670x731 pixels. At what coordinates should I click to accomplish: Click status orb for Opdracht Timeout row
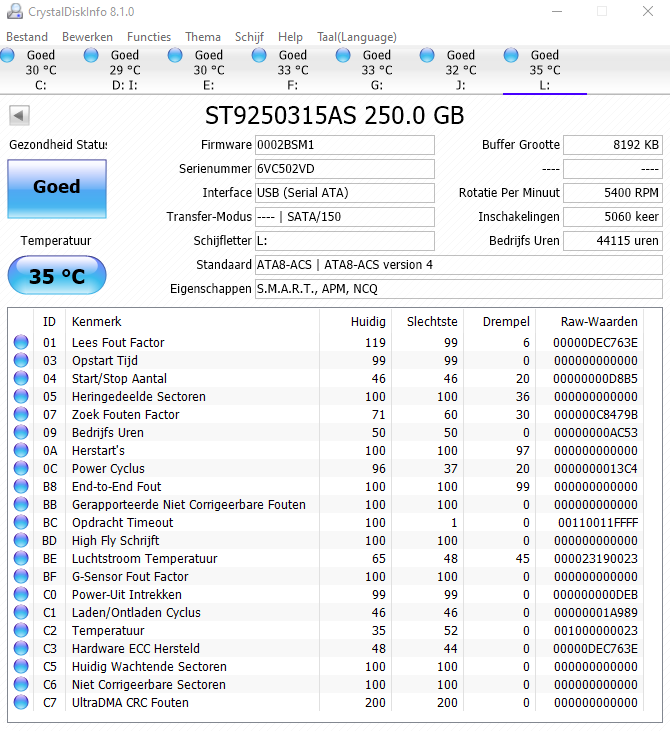[21, 523]
